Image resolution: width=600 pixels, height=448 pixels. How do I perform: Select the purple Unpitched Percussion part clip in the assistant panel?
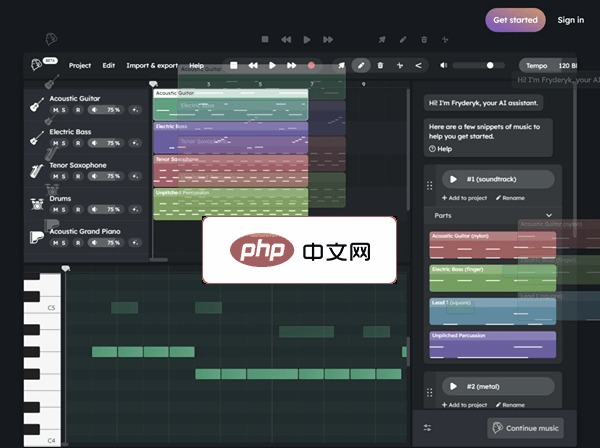[x=492, y=345]
